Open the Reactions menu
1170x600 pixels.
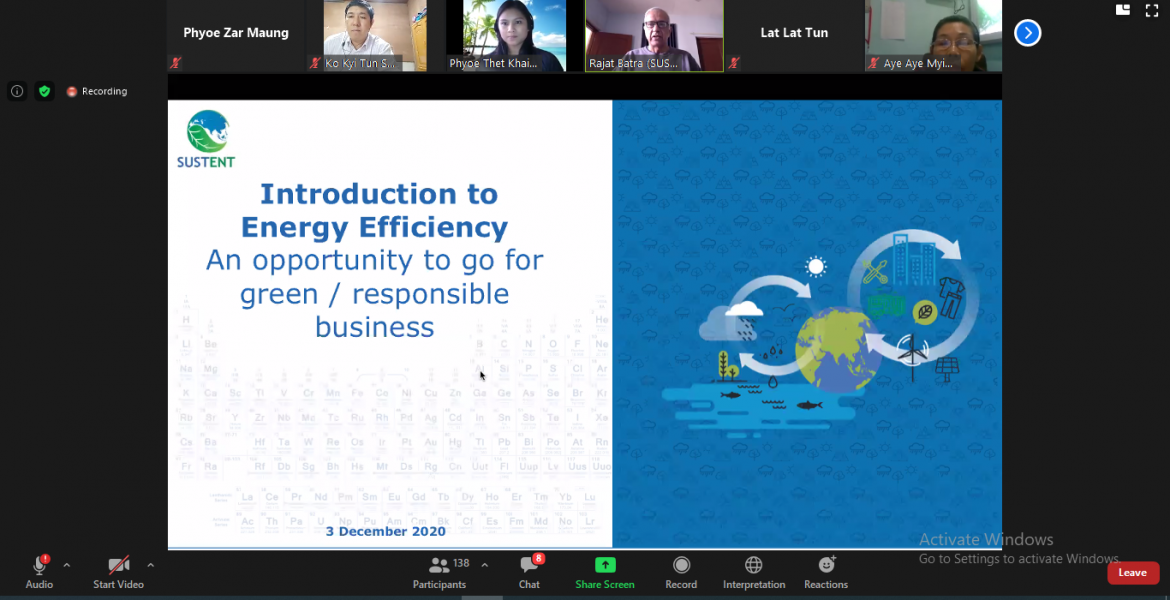click(x=826, y=572)
